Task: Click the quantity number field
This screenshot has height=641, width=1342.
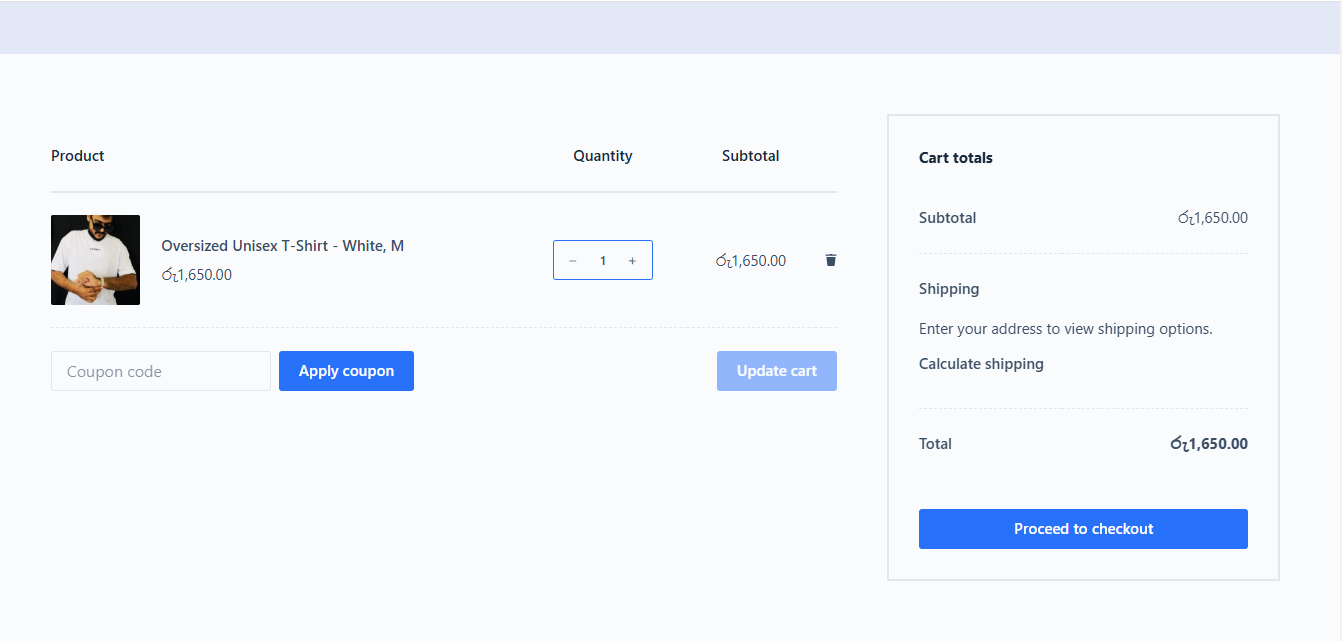Action: 603,261
